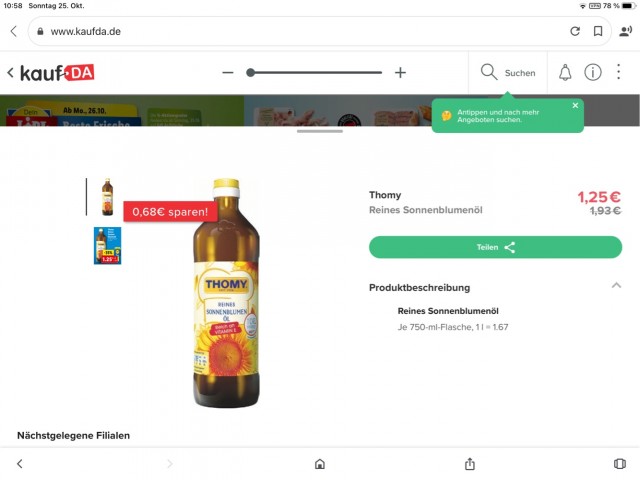
Task: Tap the '0,68€ sparen!' savings badge
Action: click(170, 212)
